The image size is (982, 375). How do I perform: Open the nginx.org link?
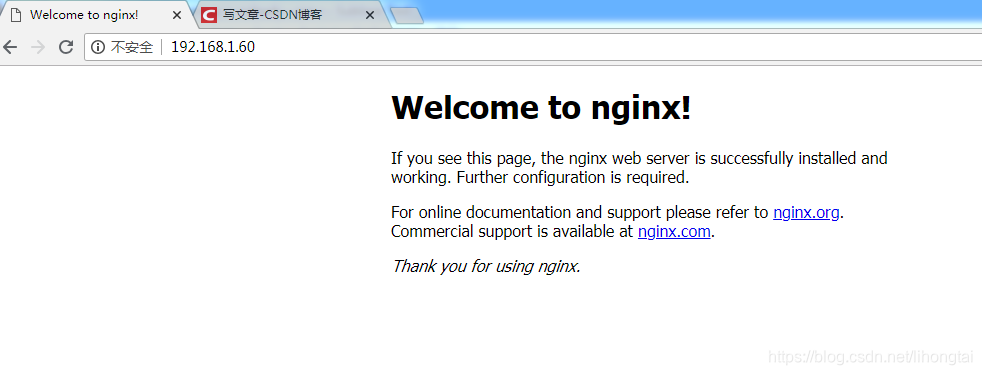[806, 213]
